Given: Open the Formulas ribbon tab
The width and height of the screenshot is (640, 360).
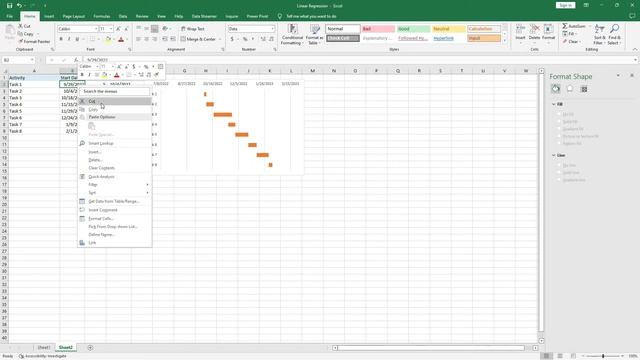Looking at the screenshot, I should (102, 16).
